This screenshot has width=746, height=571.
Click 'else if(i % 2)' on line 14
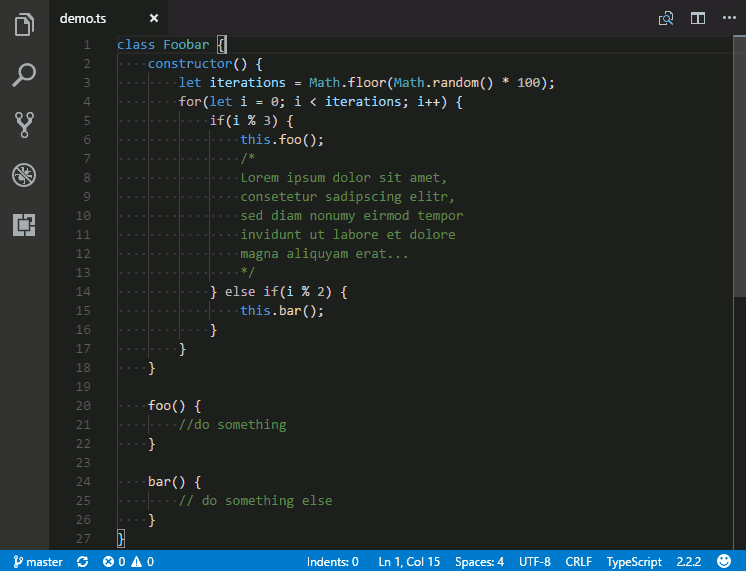click(278, 292)
